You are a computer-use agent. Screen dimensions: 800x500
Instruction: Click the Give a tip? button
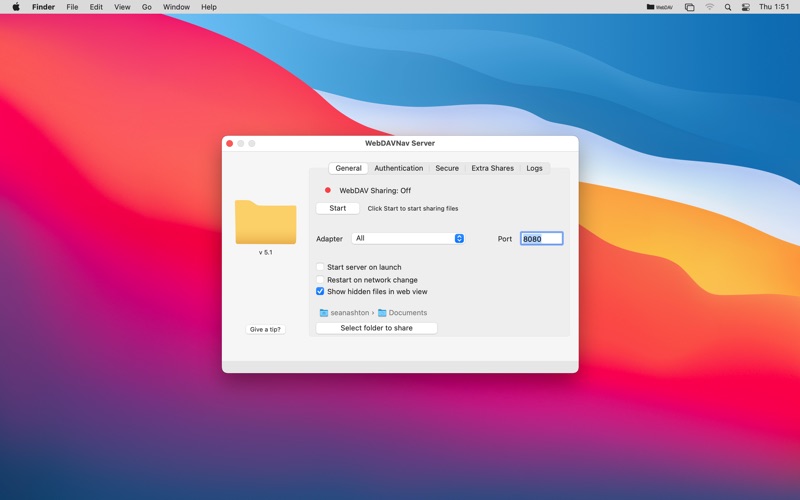coord(265,330)
